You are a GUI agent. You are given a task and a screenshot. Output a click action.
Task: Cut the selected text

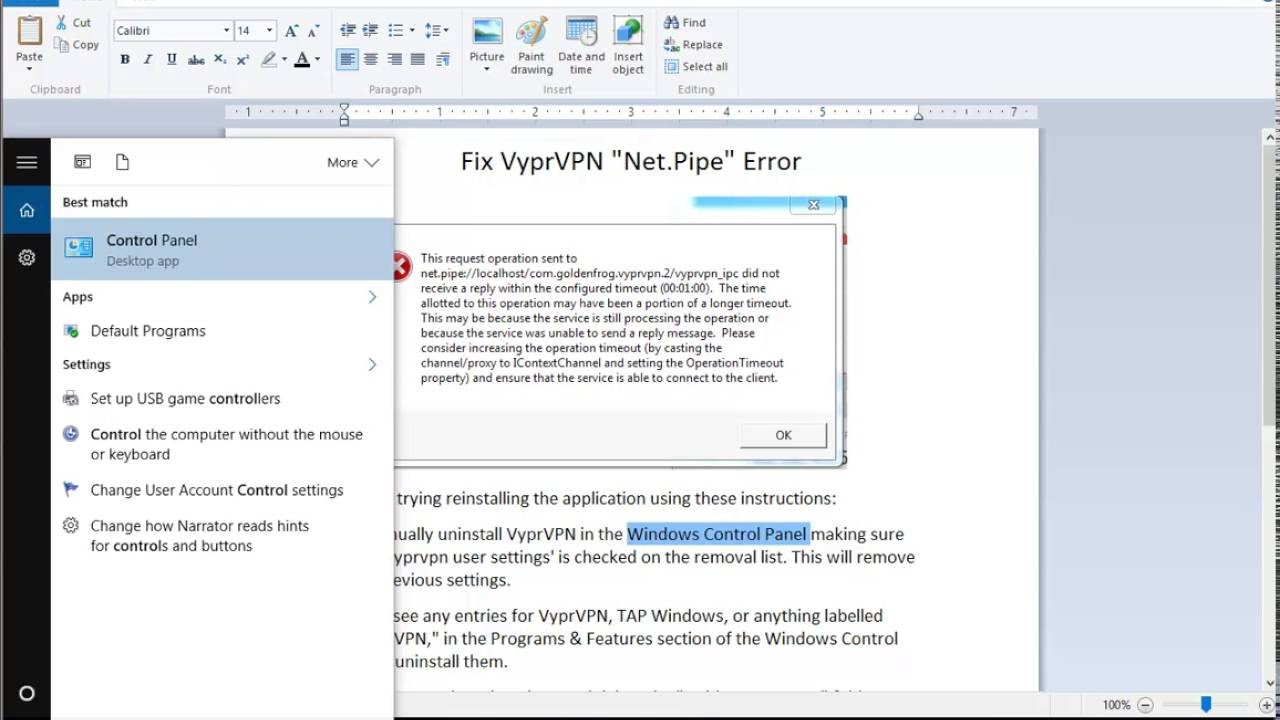click(x=73, y=22)
